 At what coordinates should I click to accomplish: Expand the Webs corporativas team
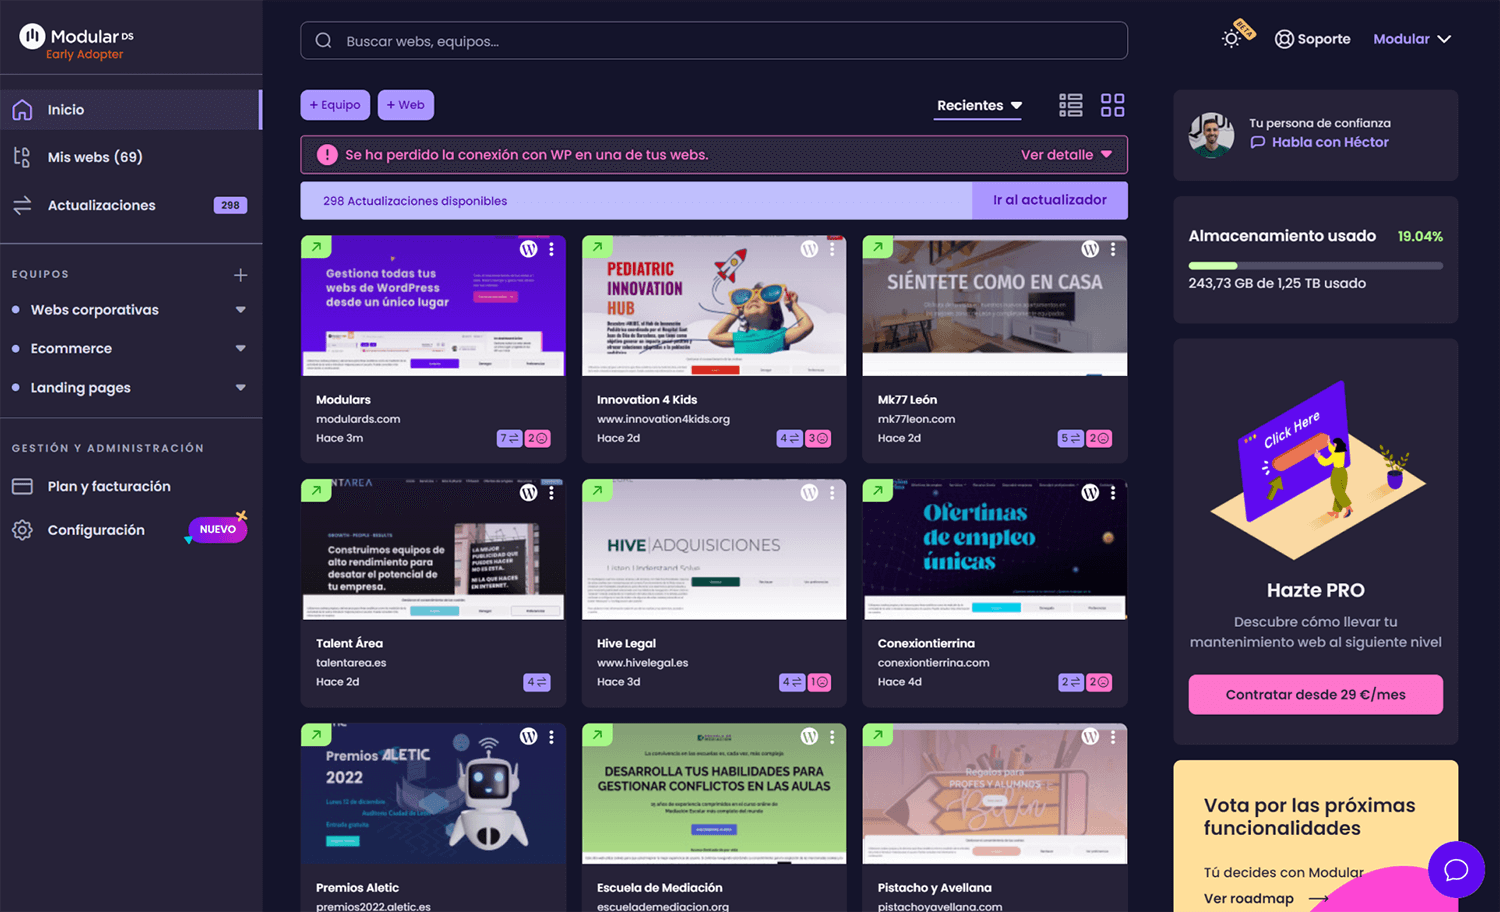click(240, 310)
